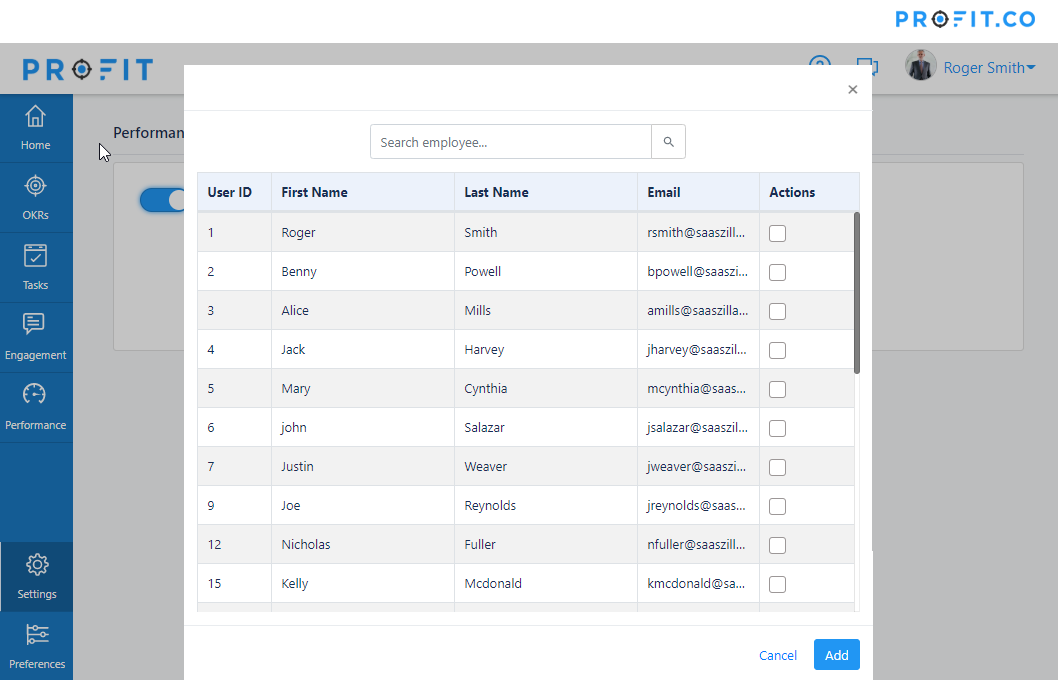Open the Home sidebar item
The width and height of the screenshot is (1058, 680).
(x=36, y=128)
